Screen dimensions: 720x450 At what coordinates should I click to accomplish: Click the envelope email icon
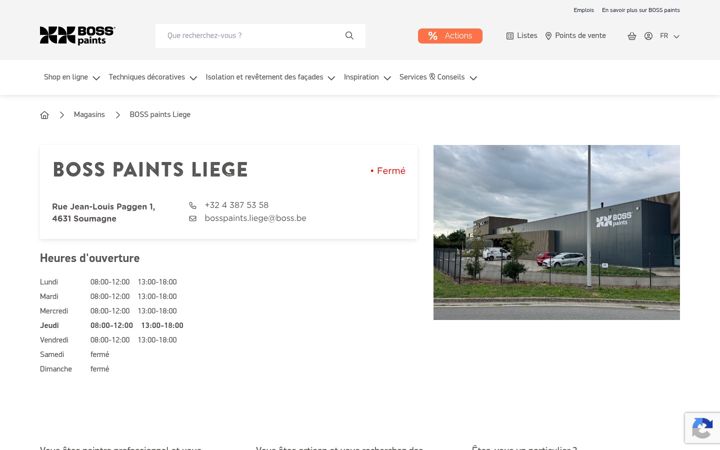pyautogui.click(x=193, y=219)
